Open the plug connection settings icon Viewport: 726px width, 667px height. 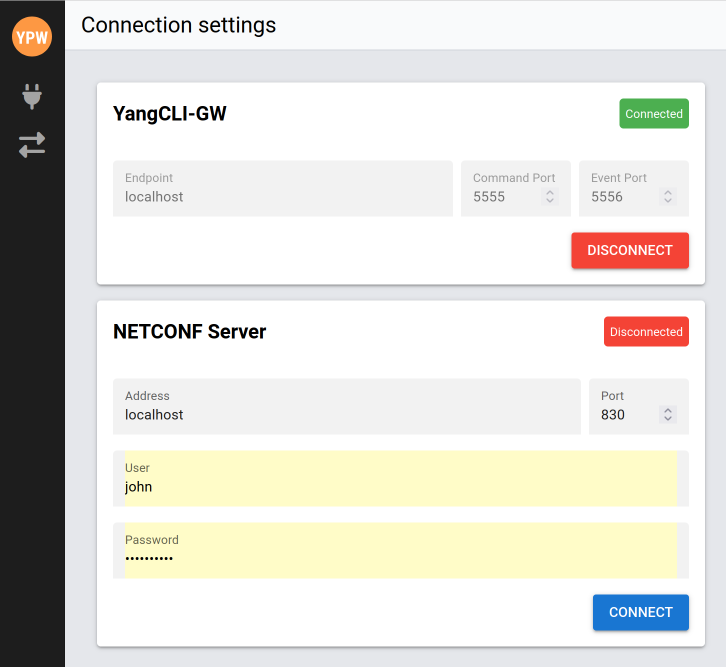32,97
